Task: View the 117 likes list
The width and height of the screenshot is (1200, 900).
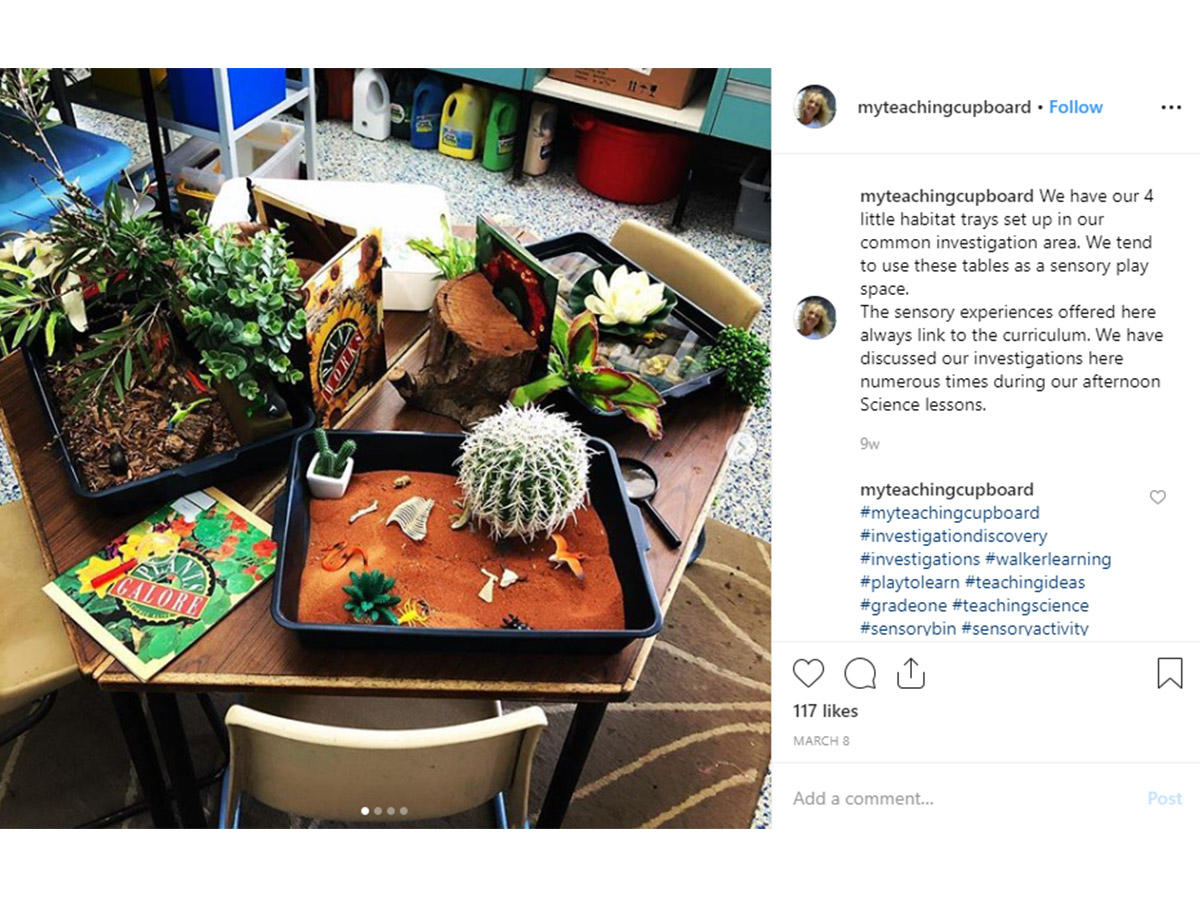Action: point(826,711)
